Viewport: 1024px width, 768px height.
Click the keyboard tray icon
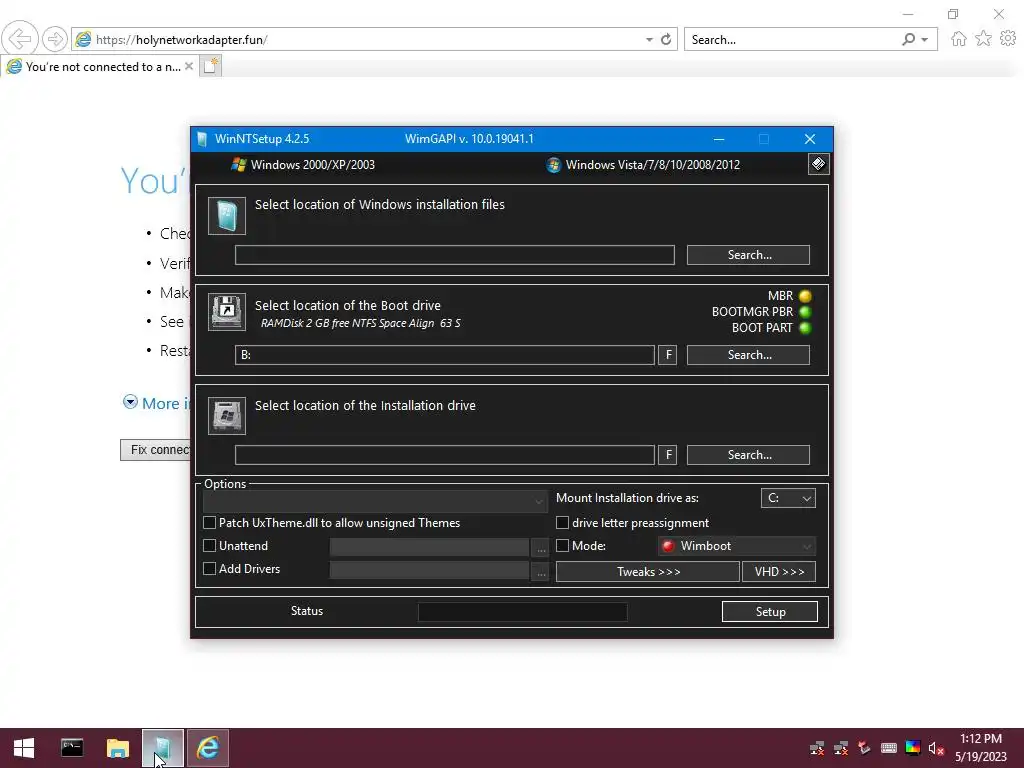point(888,748)
